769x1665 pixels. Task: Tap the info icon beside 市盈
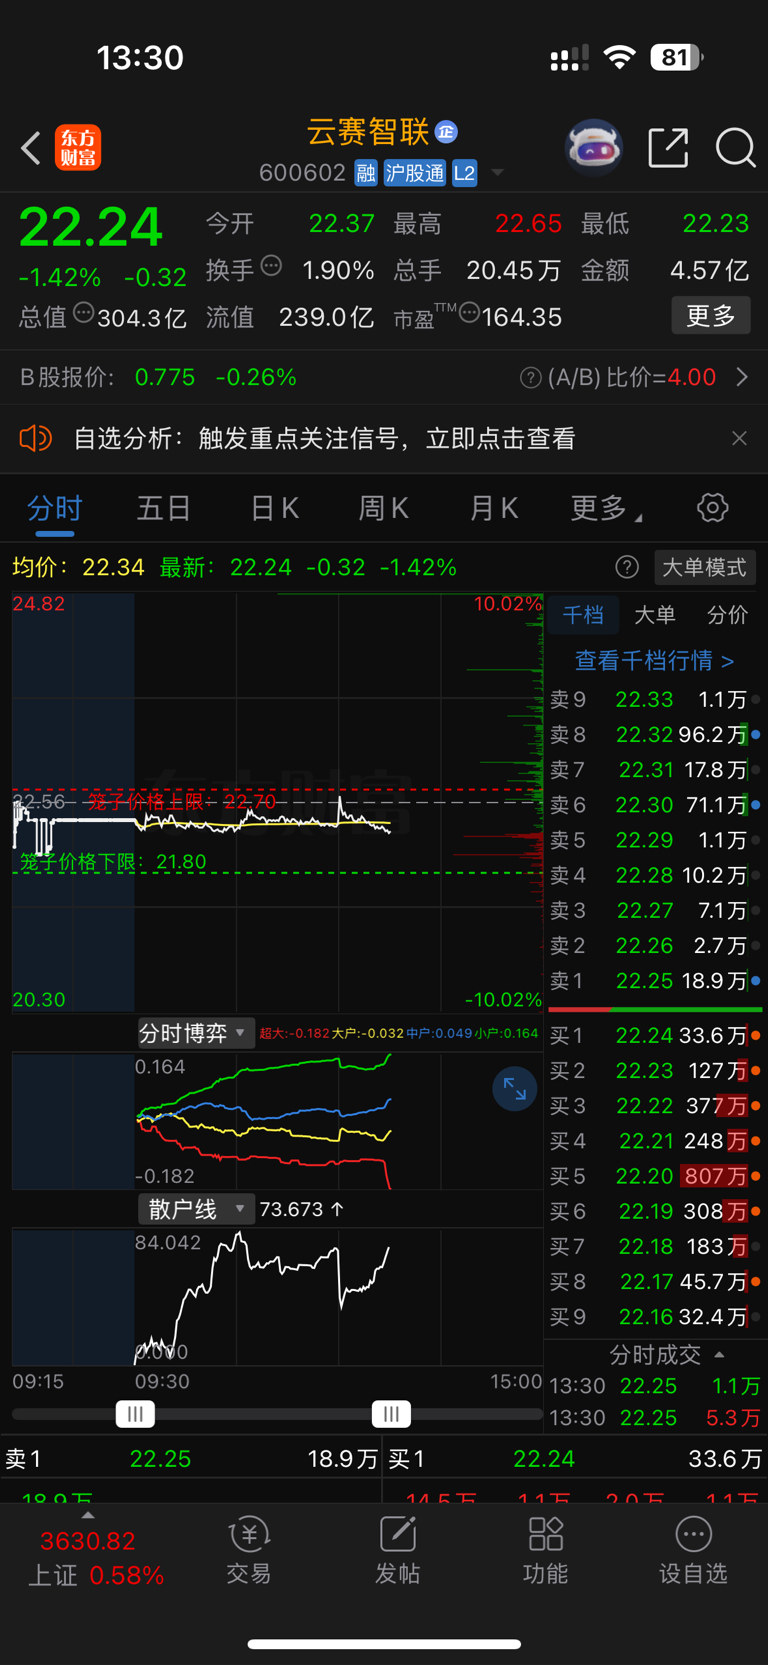(469, 313)
